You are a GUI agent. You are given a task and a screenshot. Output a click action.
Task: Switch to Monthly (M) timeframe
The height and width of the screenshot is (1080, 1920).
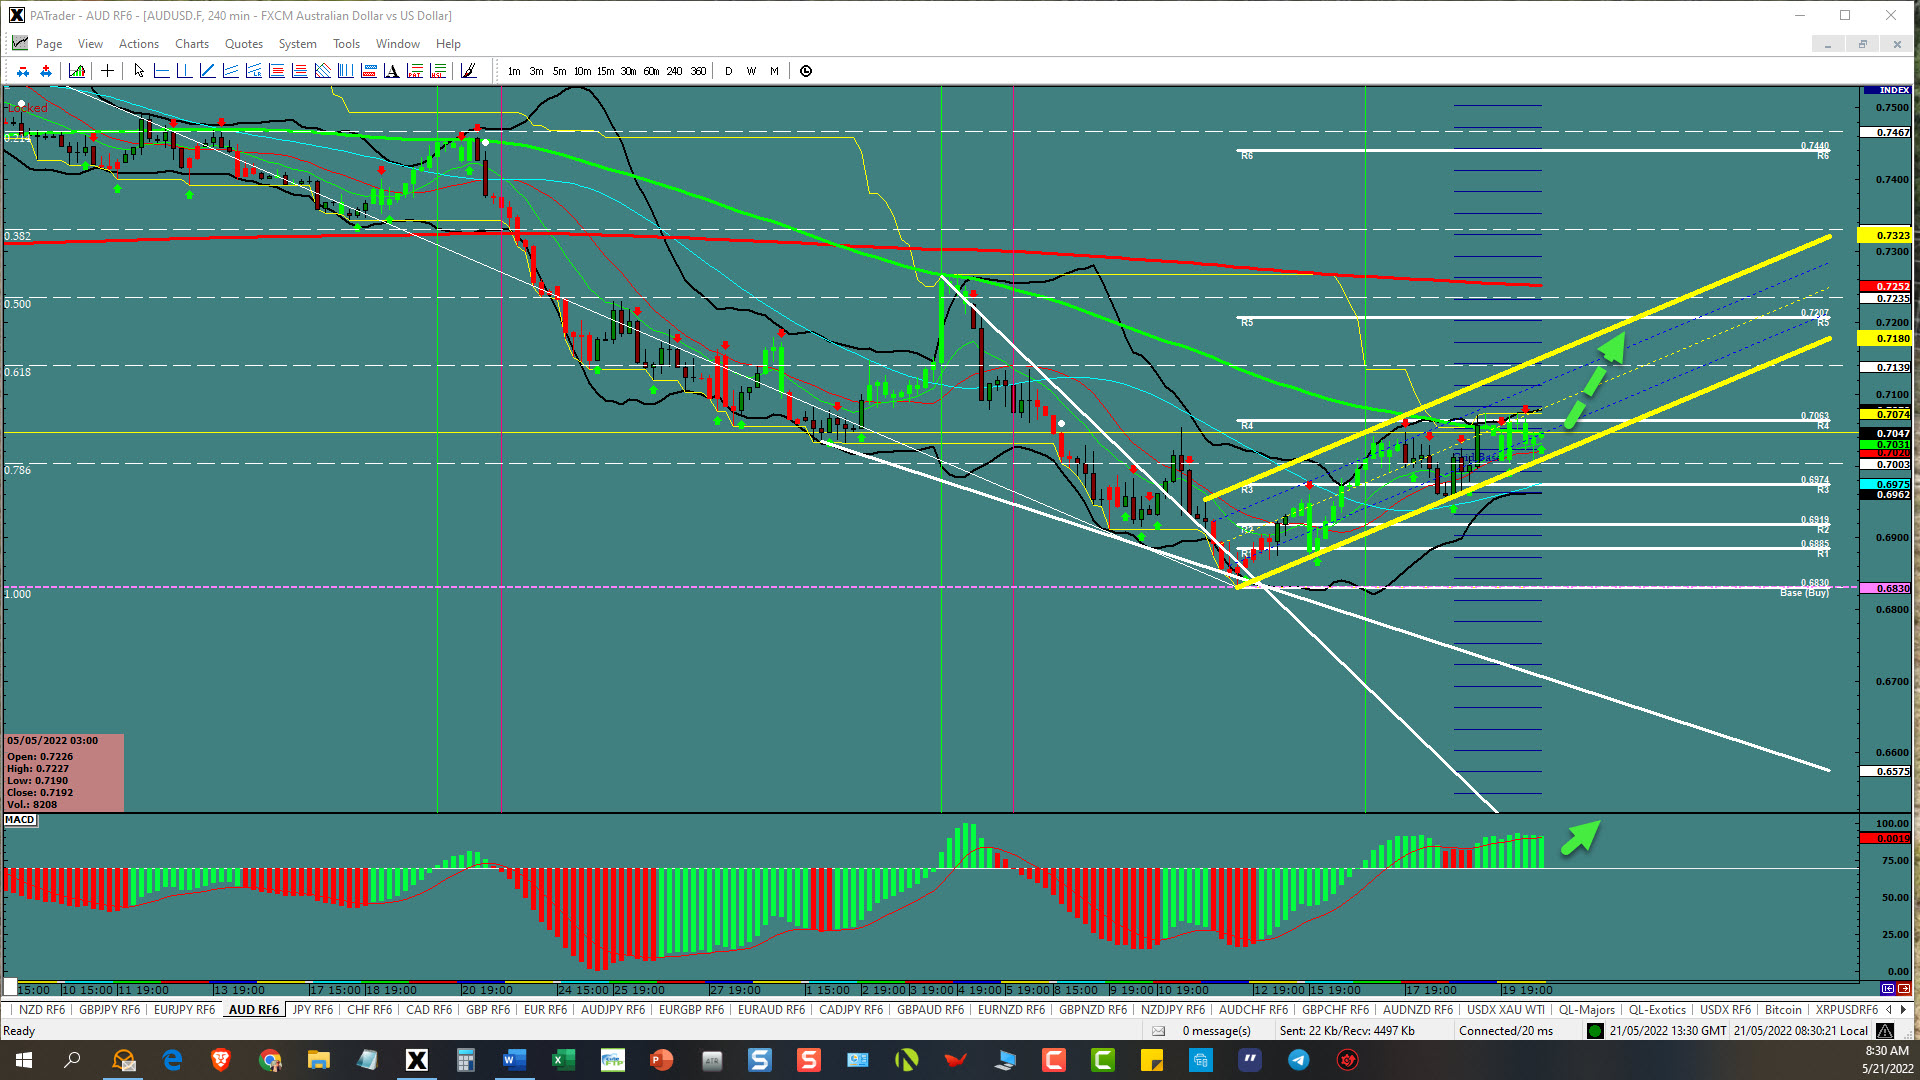774,71
